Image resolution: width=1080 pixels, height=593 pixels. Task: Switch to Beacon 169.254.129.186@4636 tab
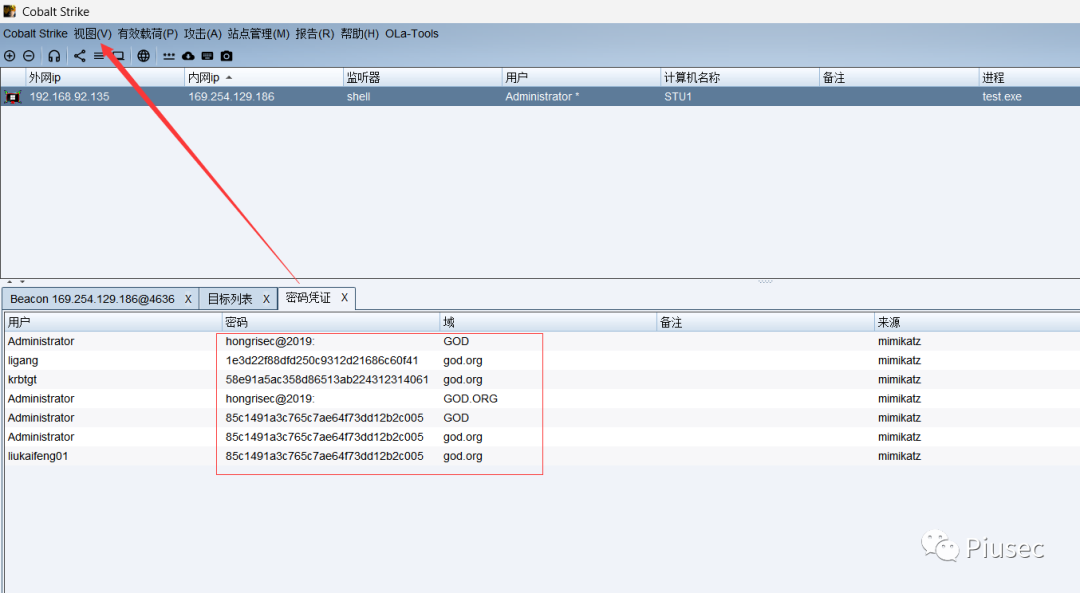(92, 299)
